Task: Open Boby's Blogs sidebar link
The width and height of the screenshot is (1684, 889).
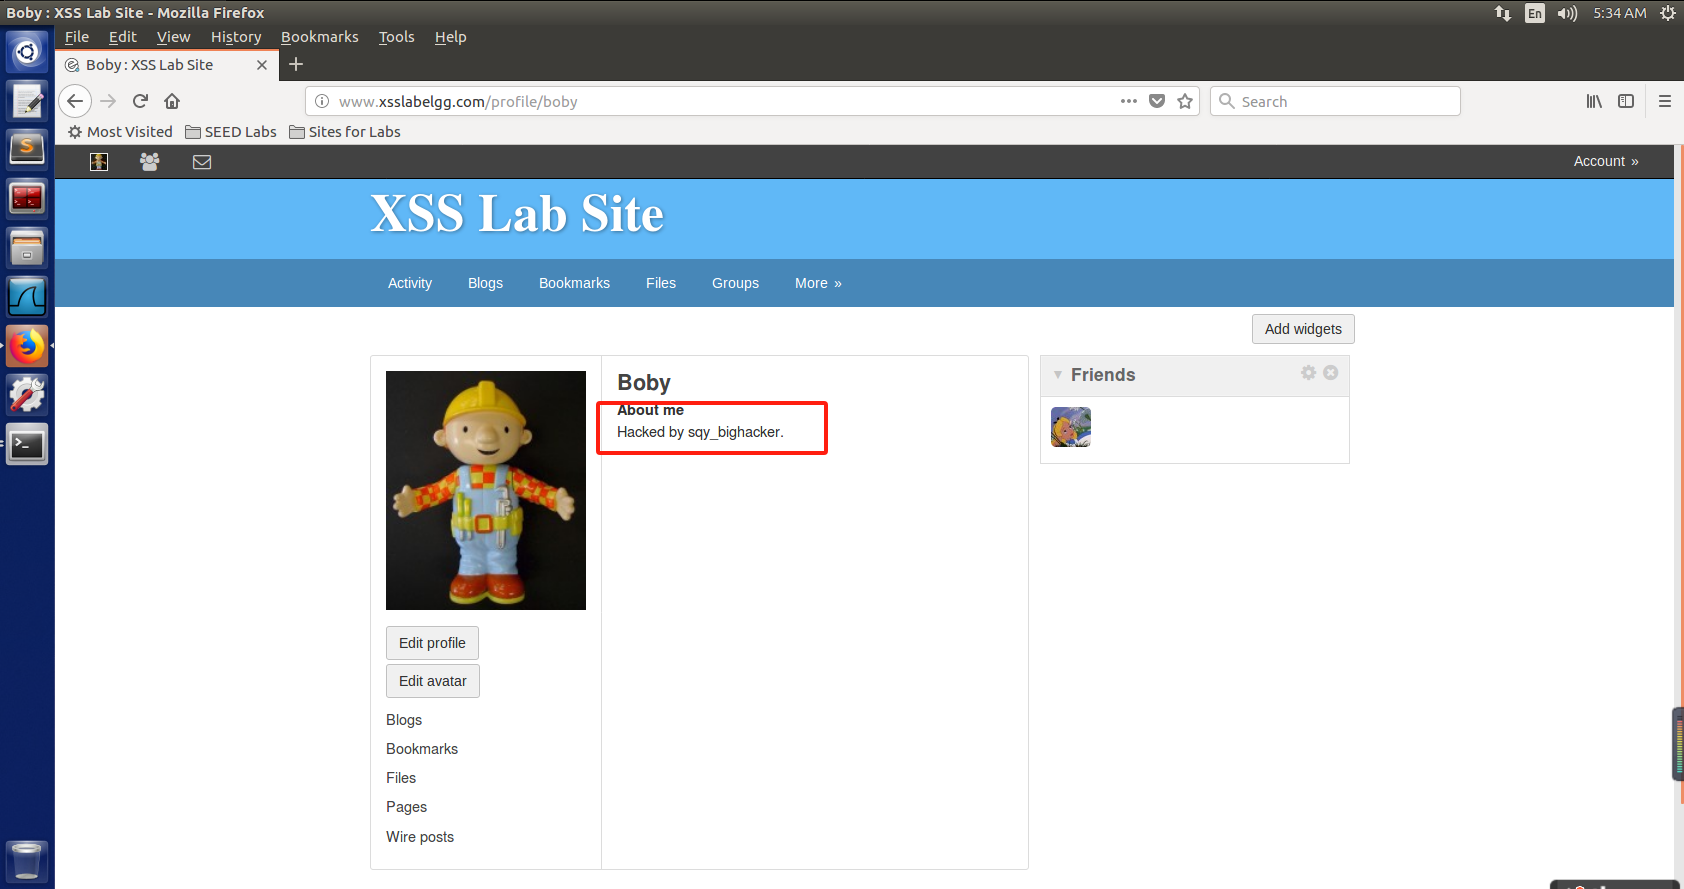Action: coord(404,720)
